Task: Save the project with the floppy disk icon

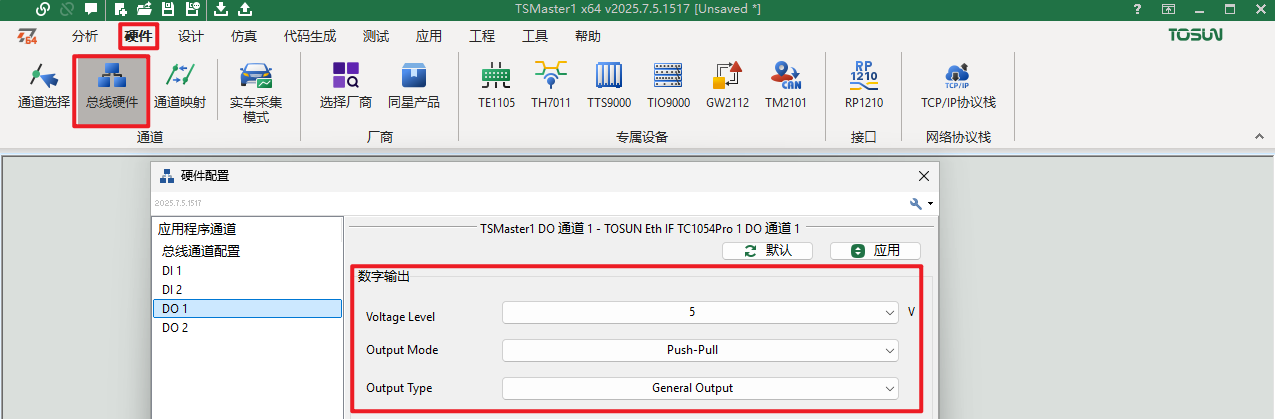Action: click(x=167, y=9)
